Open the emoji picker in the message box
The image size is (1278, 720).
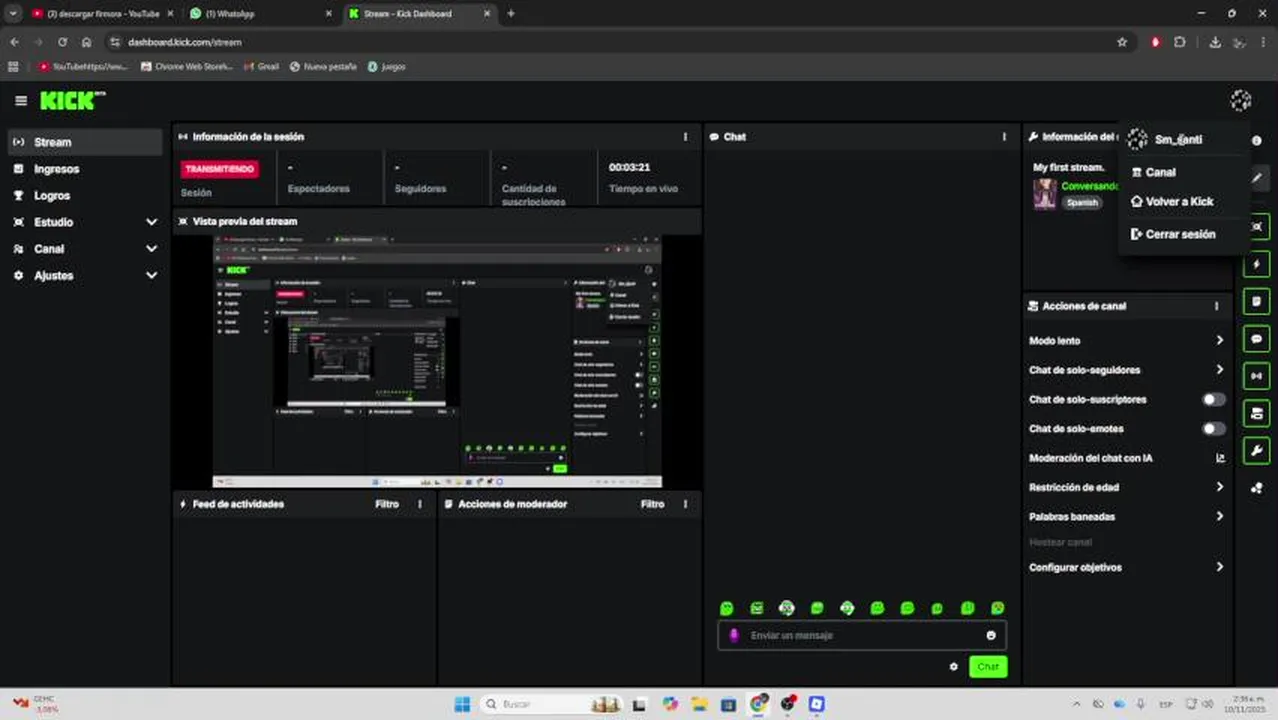click(991, 635)
